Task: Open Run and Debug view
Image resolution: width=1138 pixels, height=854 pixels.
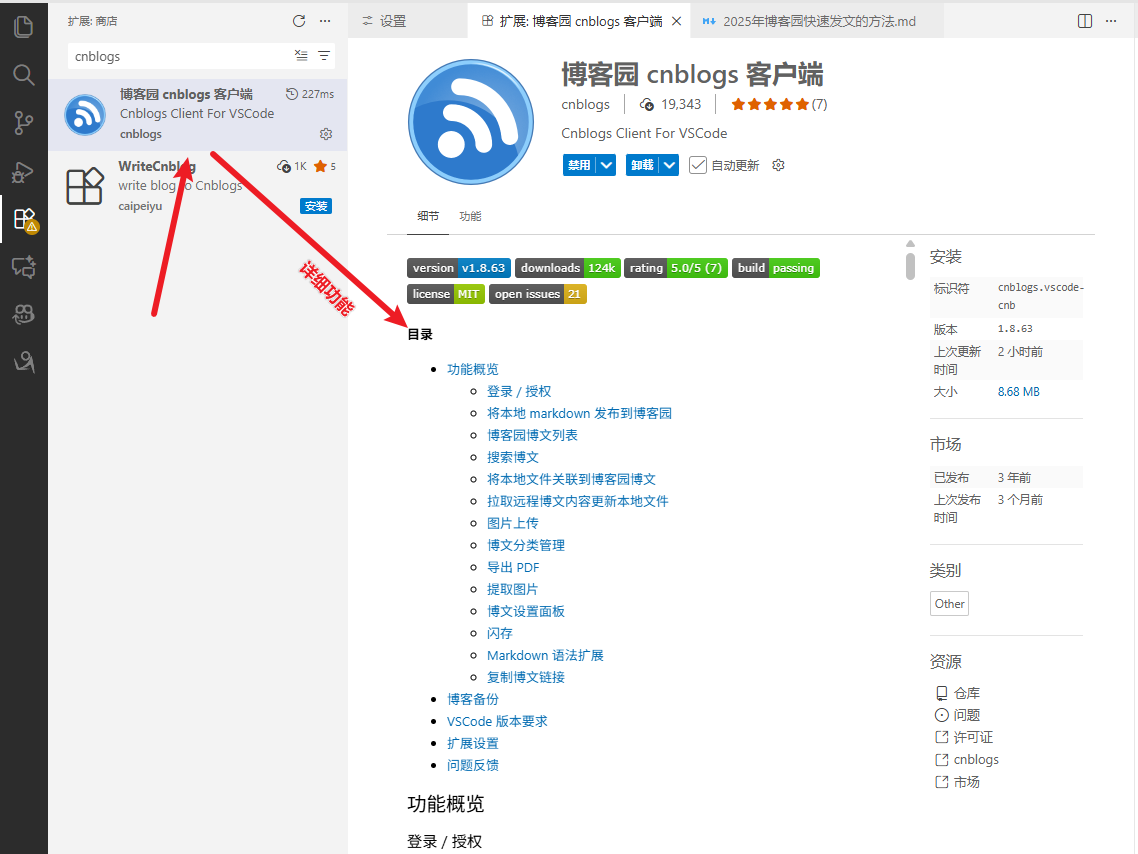Action: tap(23, 171)
